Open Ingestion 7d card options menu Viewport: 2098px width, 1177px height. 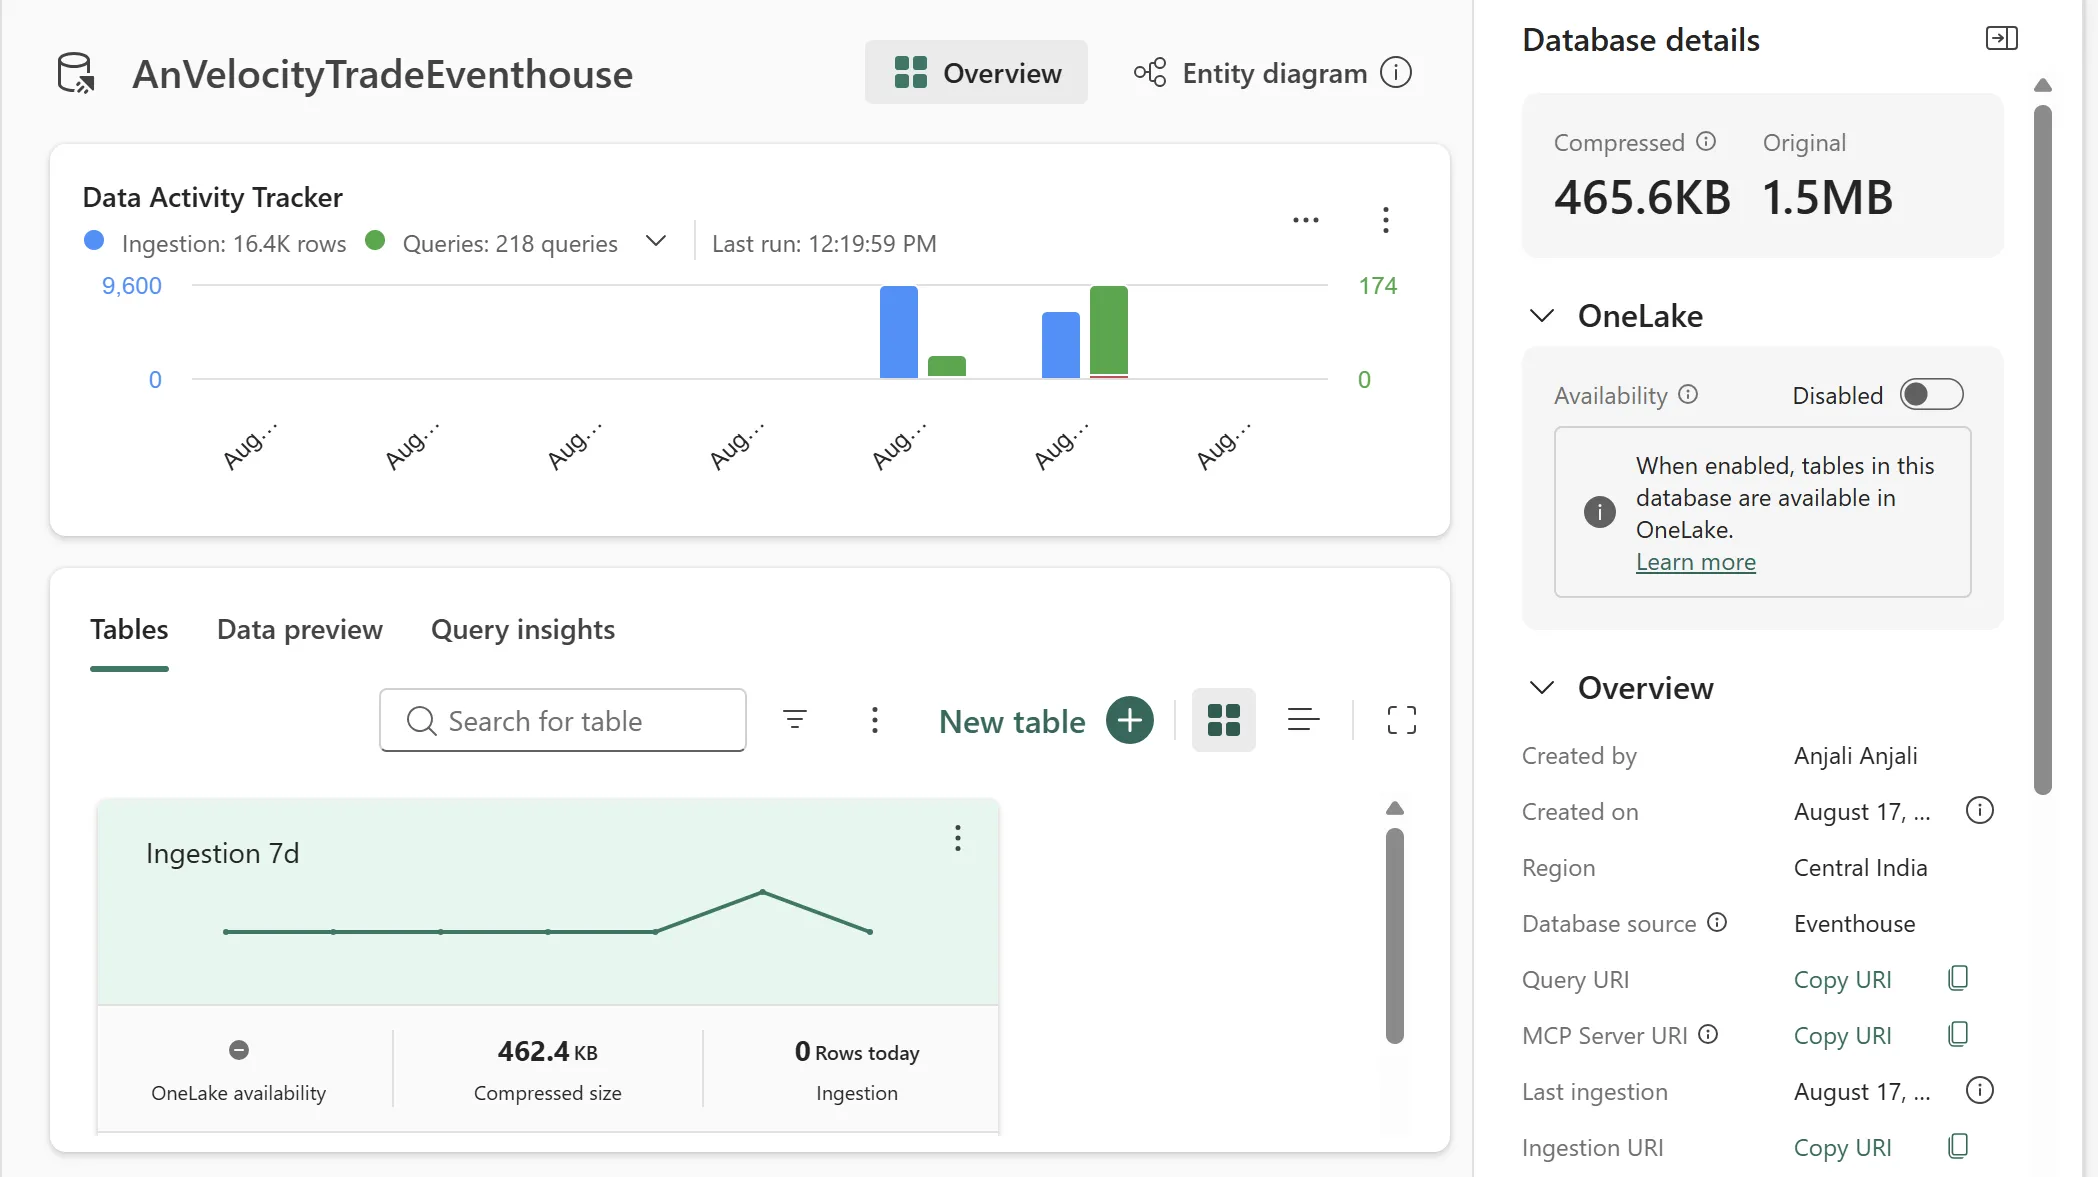(x=958, y=838)
